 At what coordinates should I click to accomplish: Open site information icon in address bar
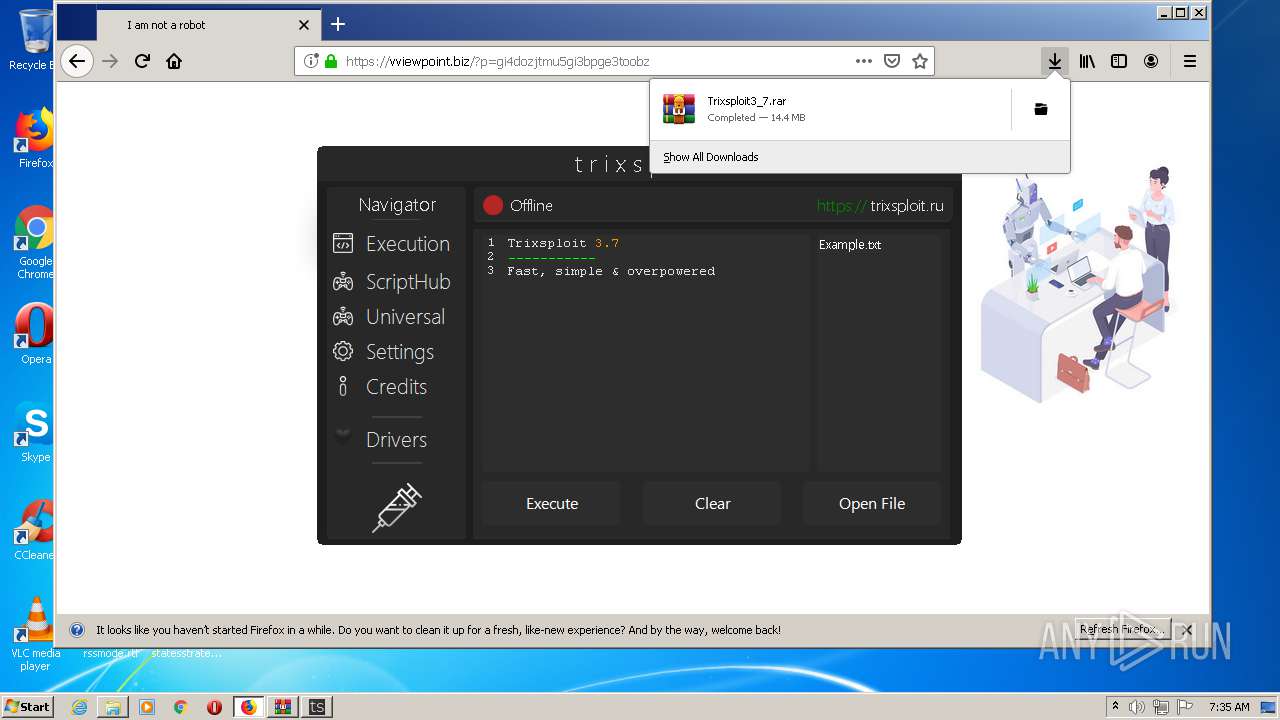310,61
